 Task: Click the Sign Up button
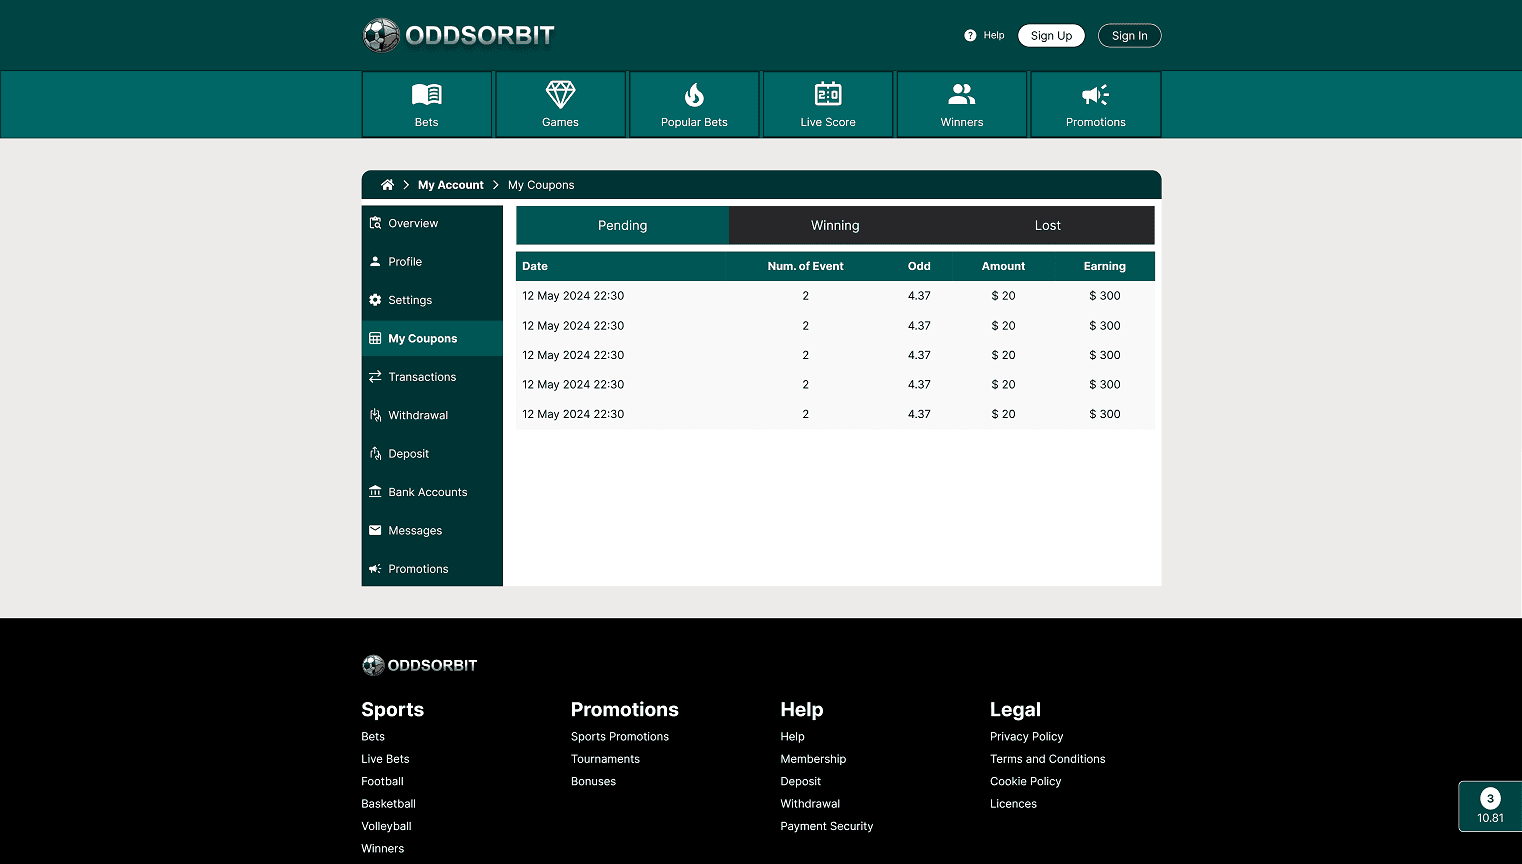(1051, 35)
